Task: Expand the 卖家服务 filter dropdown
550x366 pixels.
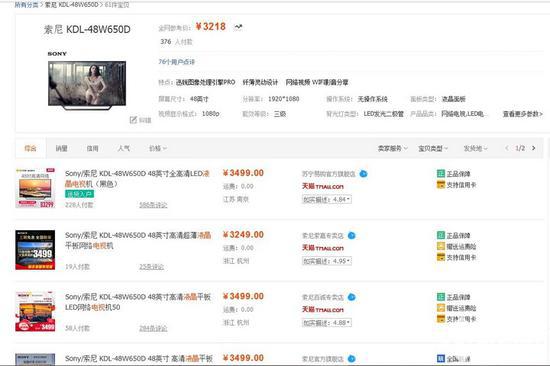Action: [393, 148]
